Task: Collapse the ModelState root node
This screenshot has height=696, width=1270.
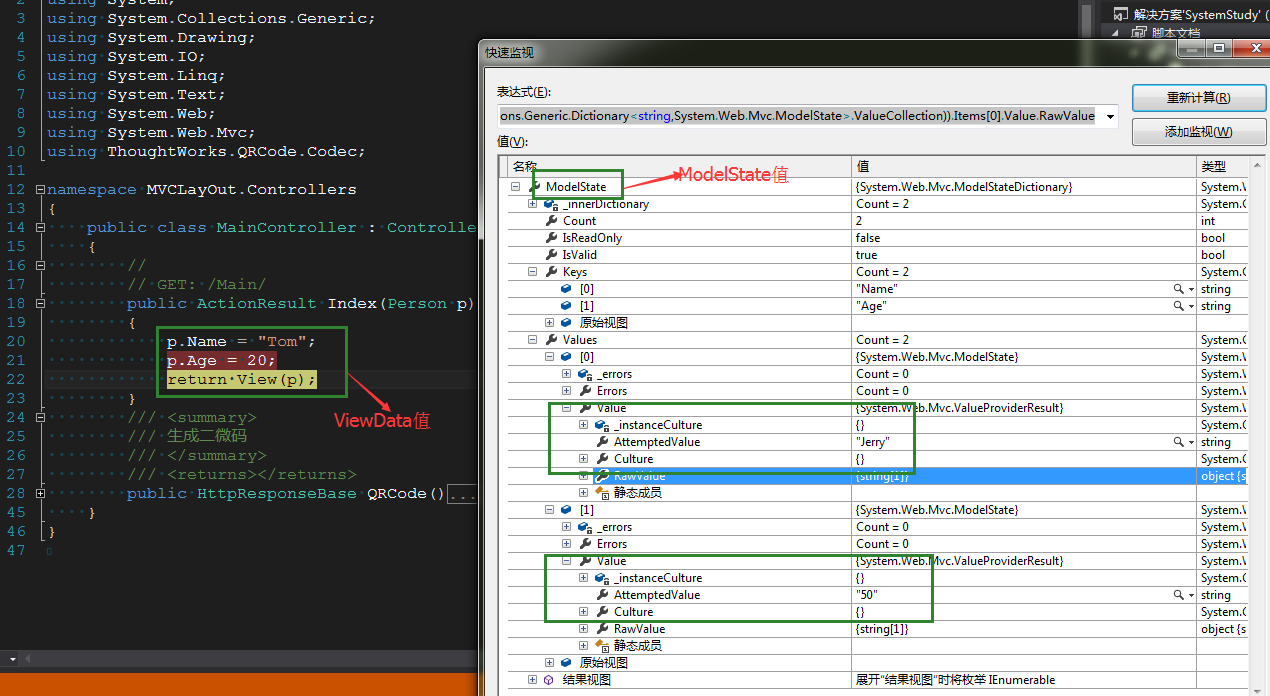Action: [516, 187]
